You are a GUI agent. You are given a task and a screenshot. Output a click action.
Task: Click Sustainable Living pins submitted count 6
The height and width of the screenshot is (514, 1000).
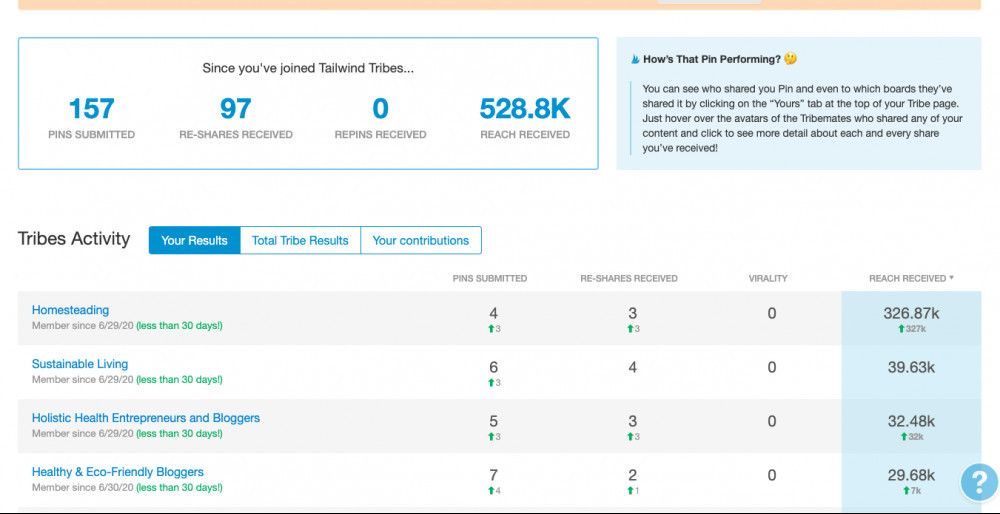(494, 367)
